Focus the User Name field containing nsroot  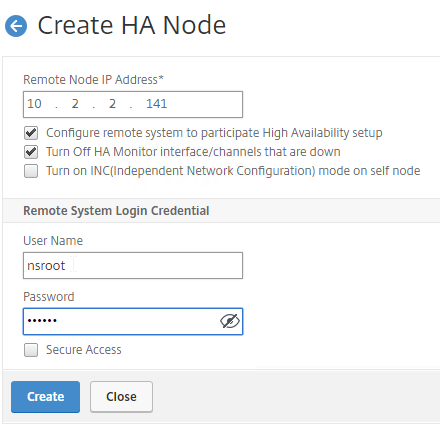133,266
